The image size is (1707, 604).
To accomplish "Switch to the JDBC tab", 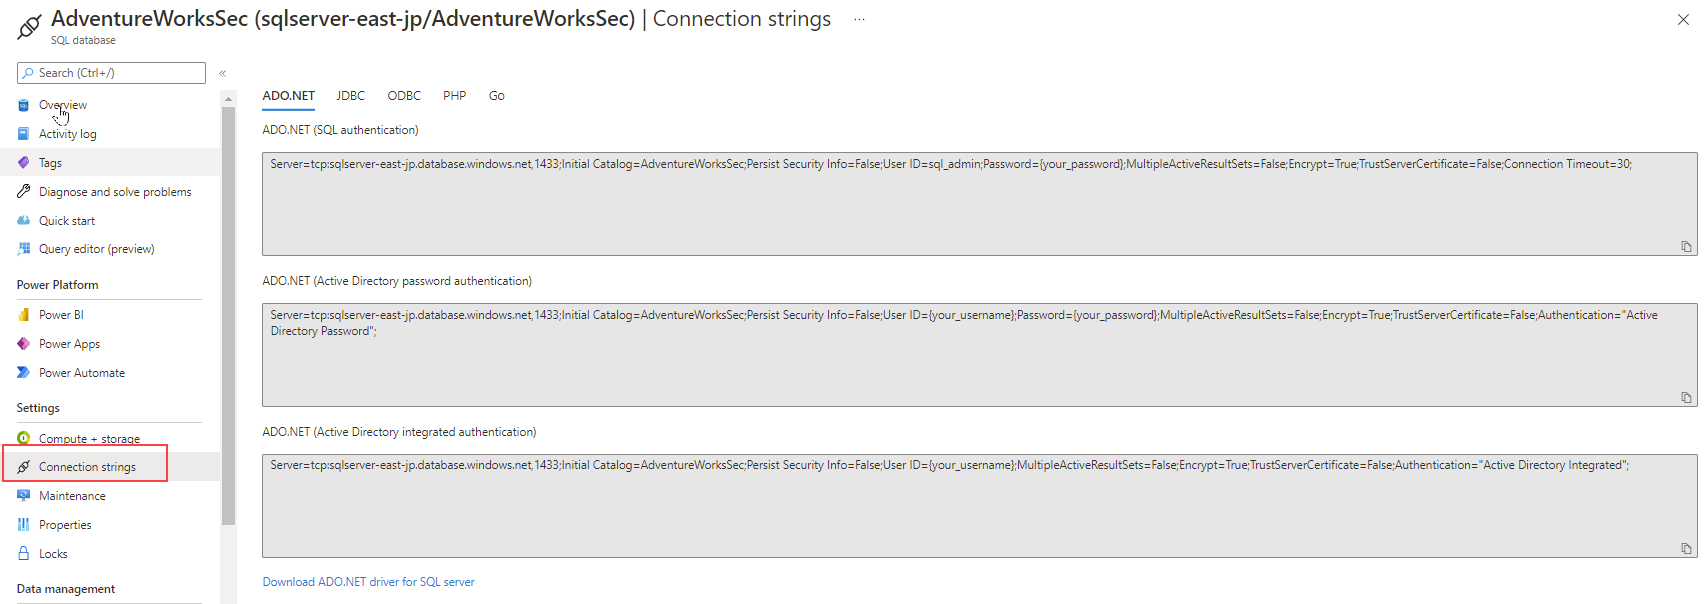I will (x=350, y=96).
